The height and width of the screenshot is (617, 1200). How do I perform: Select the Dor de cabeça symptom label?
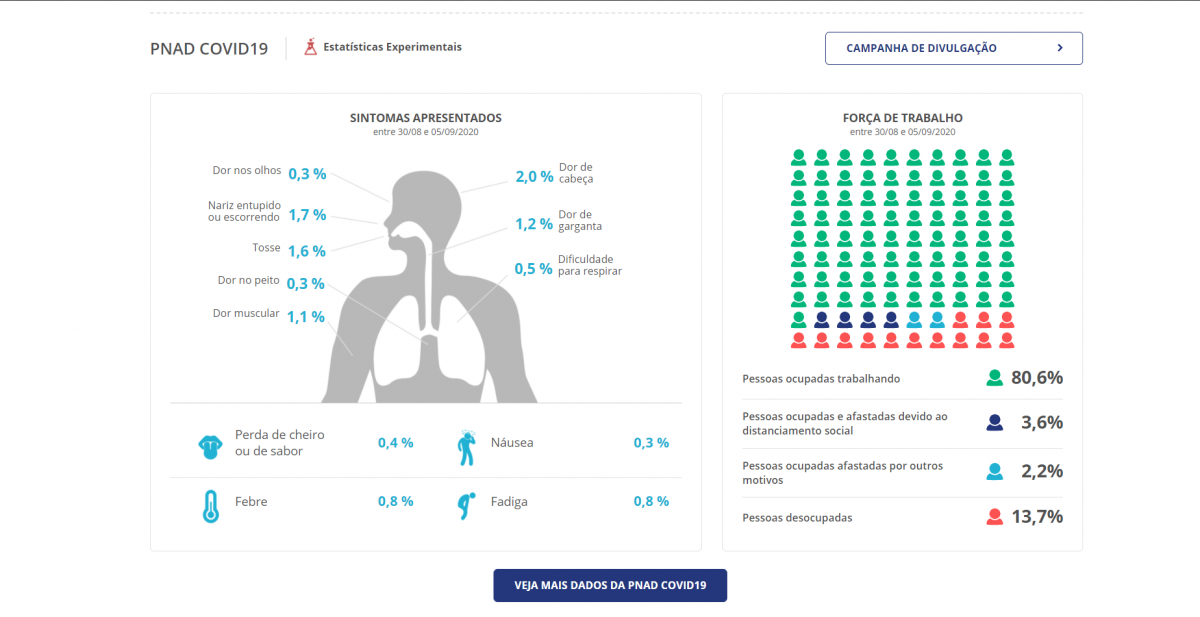click(576, 173)
